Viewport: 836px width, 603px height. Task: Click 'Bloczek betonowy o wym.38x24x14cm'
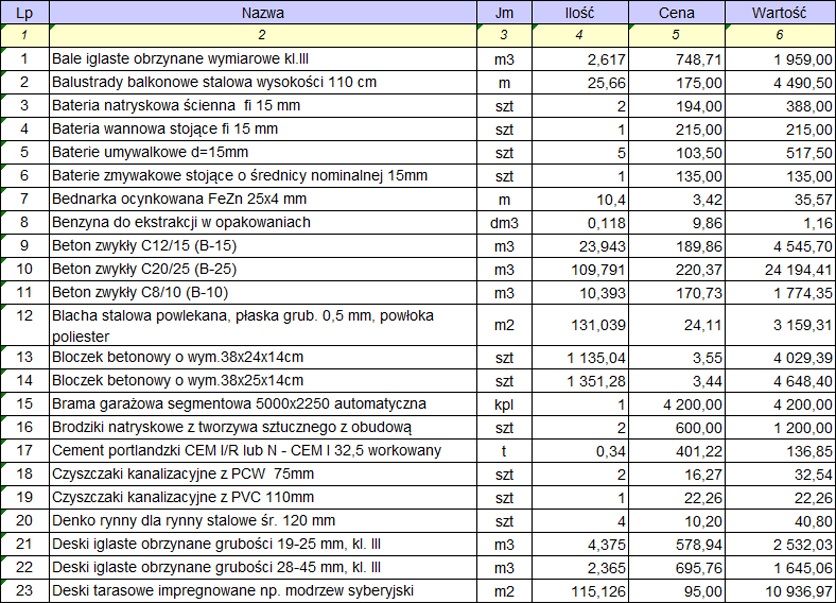click(x=263, y=357)
